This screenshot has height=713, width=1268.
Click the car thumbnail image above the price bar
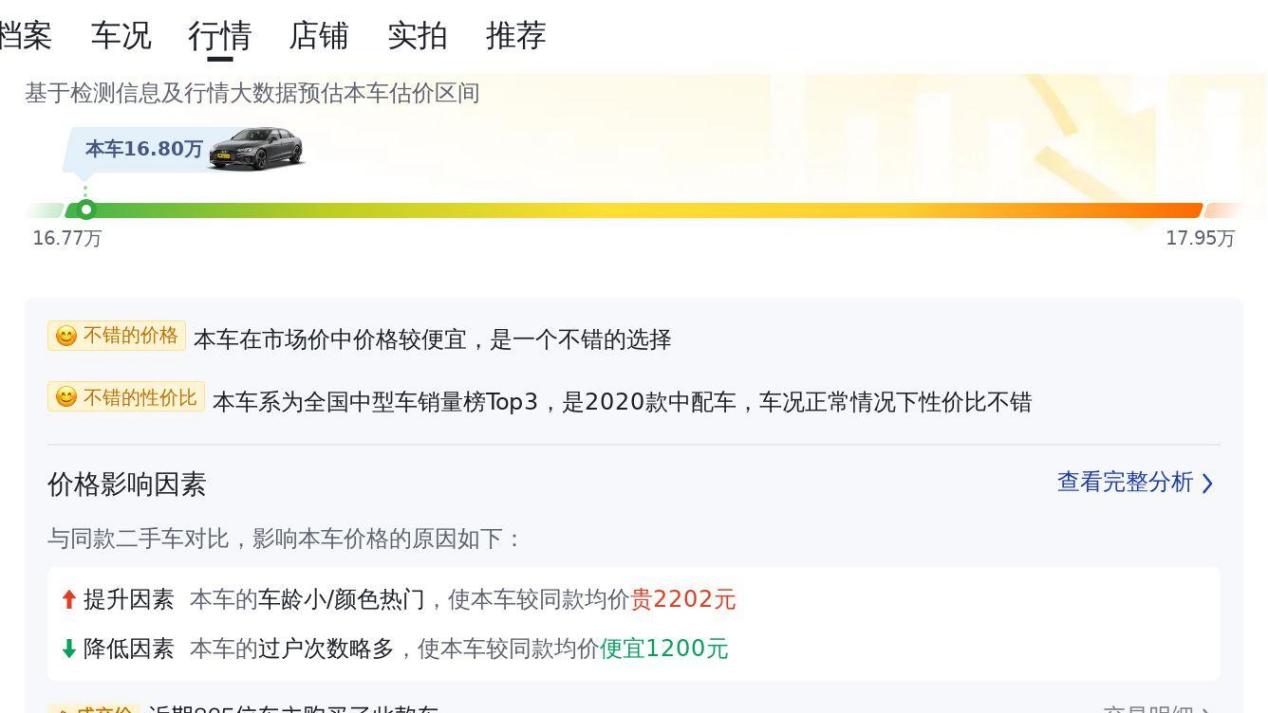pos(256,148)
